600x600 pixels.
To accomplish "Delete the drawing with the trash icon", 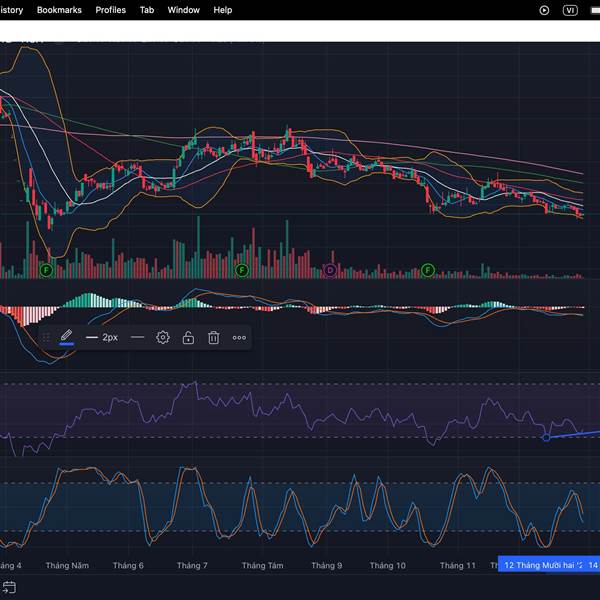I will click(214, 337).
